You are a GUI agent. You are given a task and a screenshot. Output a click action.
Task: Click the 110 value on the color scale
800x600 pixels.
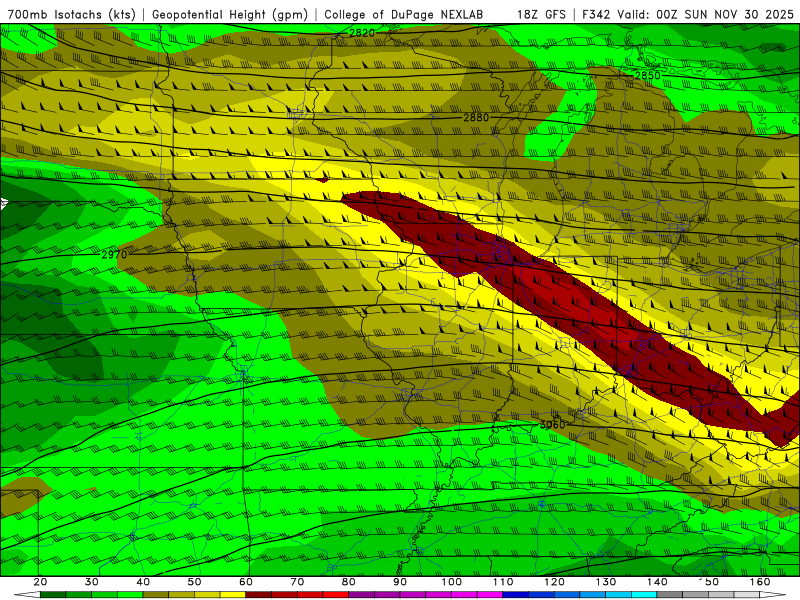click(503, 582)
